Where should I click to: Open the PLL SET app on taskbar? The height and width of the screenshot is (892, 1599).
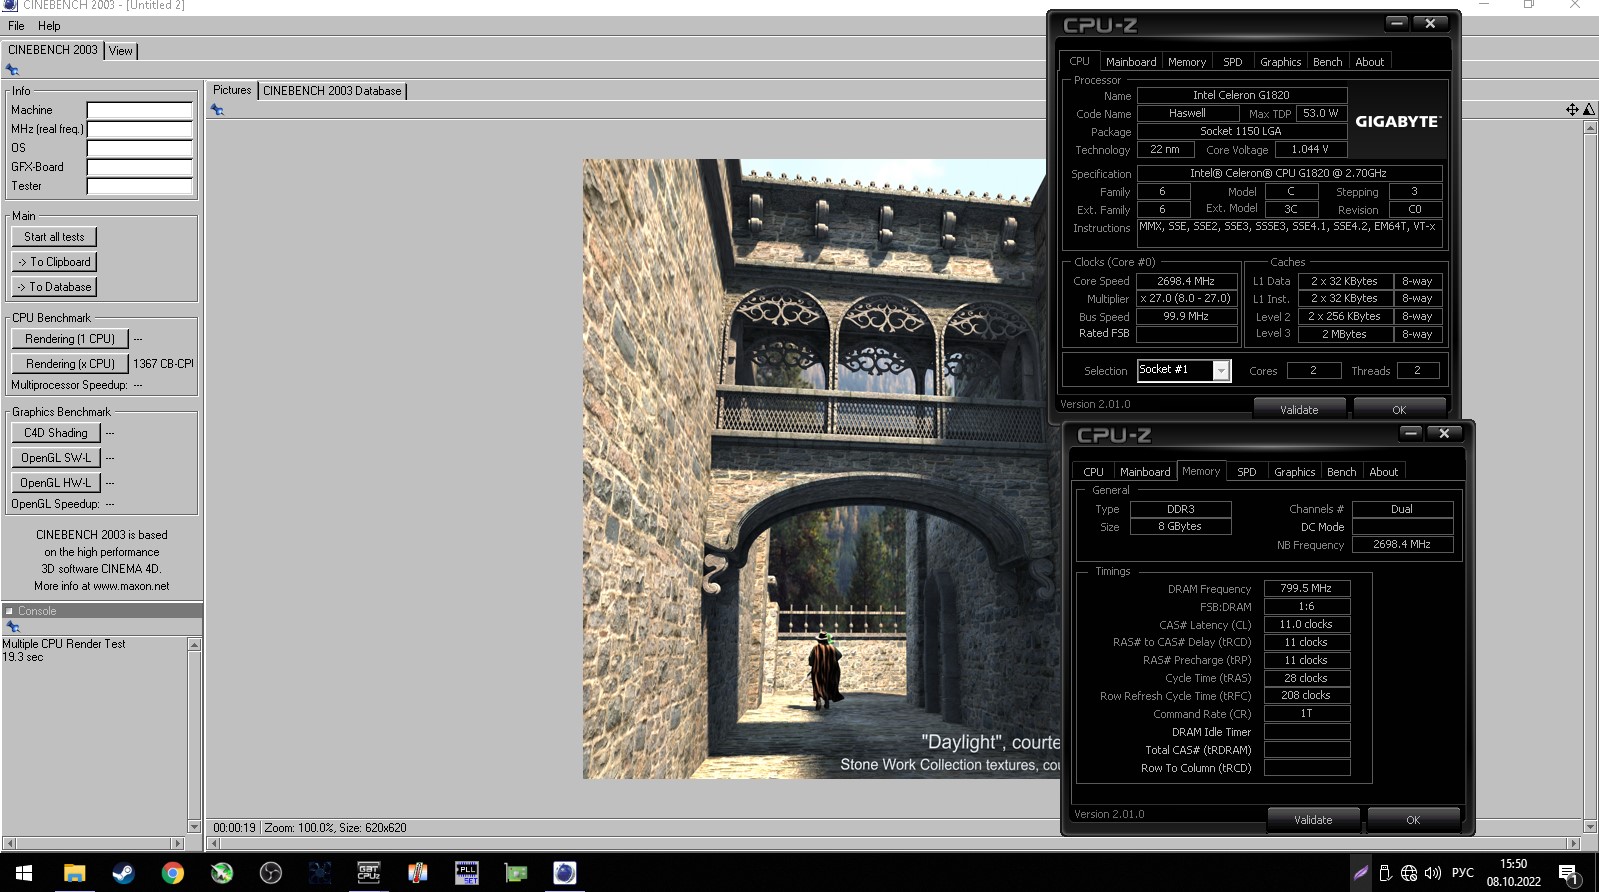coord(466,873)
